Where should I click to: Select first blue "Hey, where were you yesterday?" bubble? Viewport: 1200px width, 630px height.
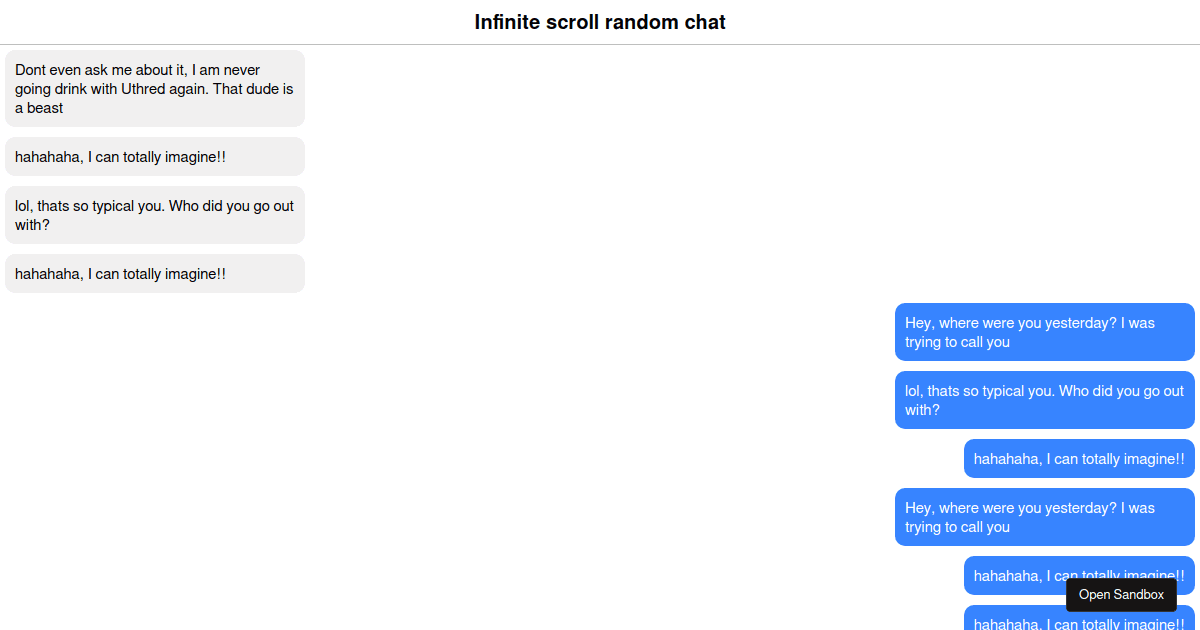(x=1044, y=332)
